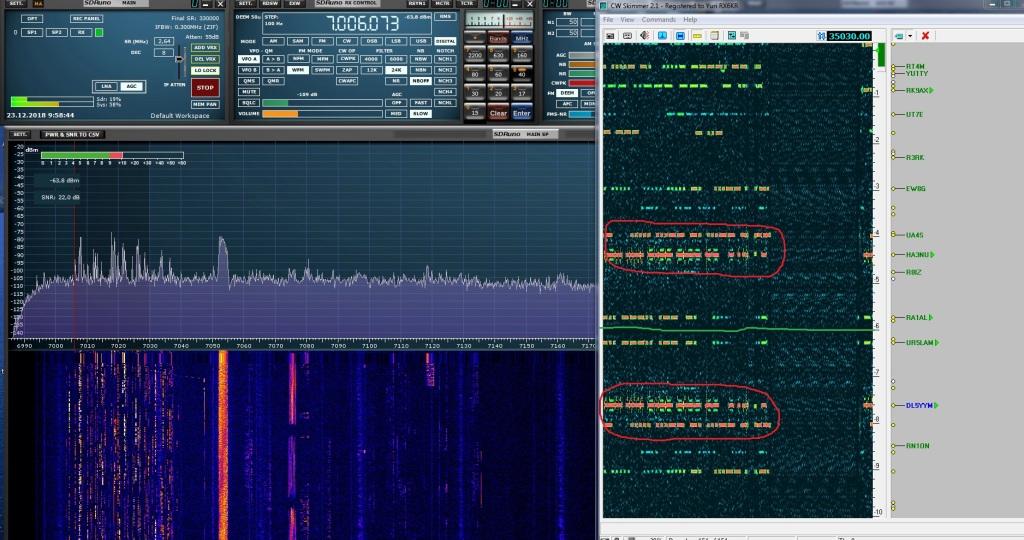Image resolution: width=1024 pixels, height=540 pixels.
Task: Adjust the orange VOLUME slider
Action: click(x=322, y=114)
